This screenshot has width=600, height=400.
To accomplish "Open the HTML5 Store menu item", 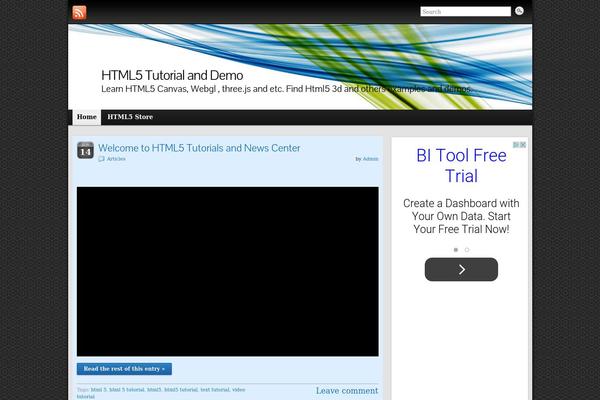I will 130,117.
